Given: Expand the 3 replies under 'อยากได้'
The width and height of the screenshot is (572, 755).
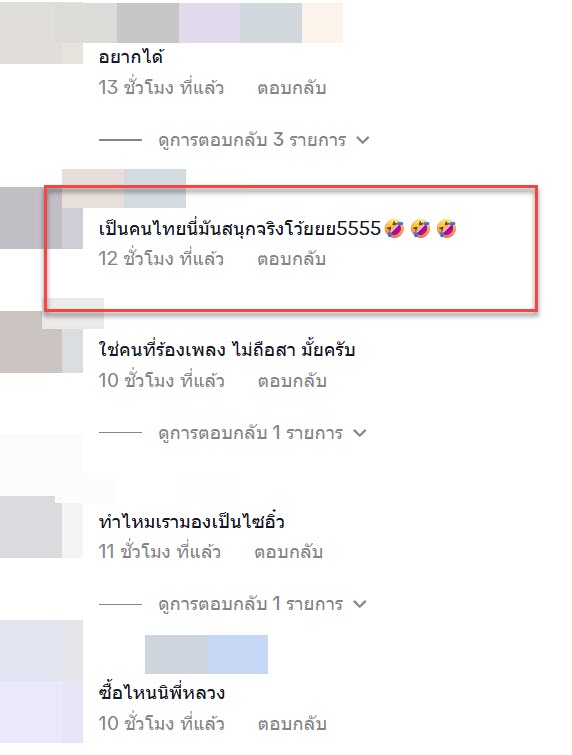Looking at the screenshot, I should [x=252, y=140].
